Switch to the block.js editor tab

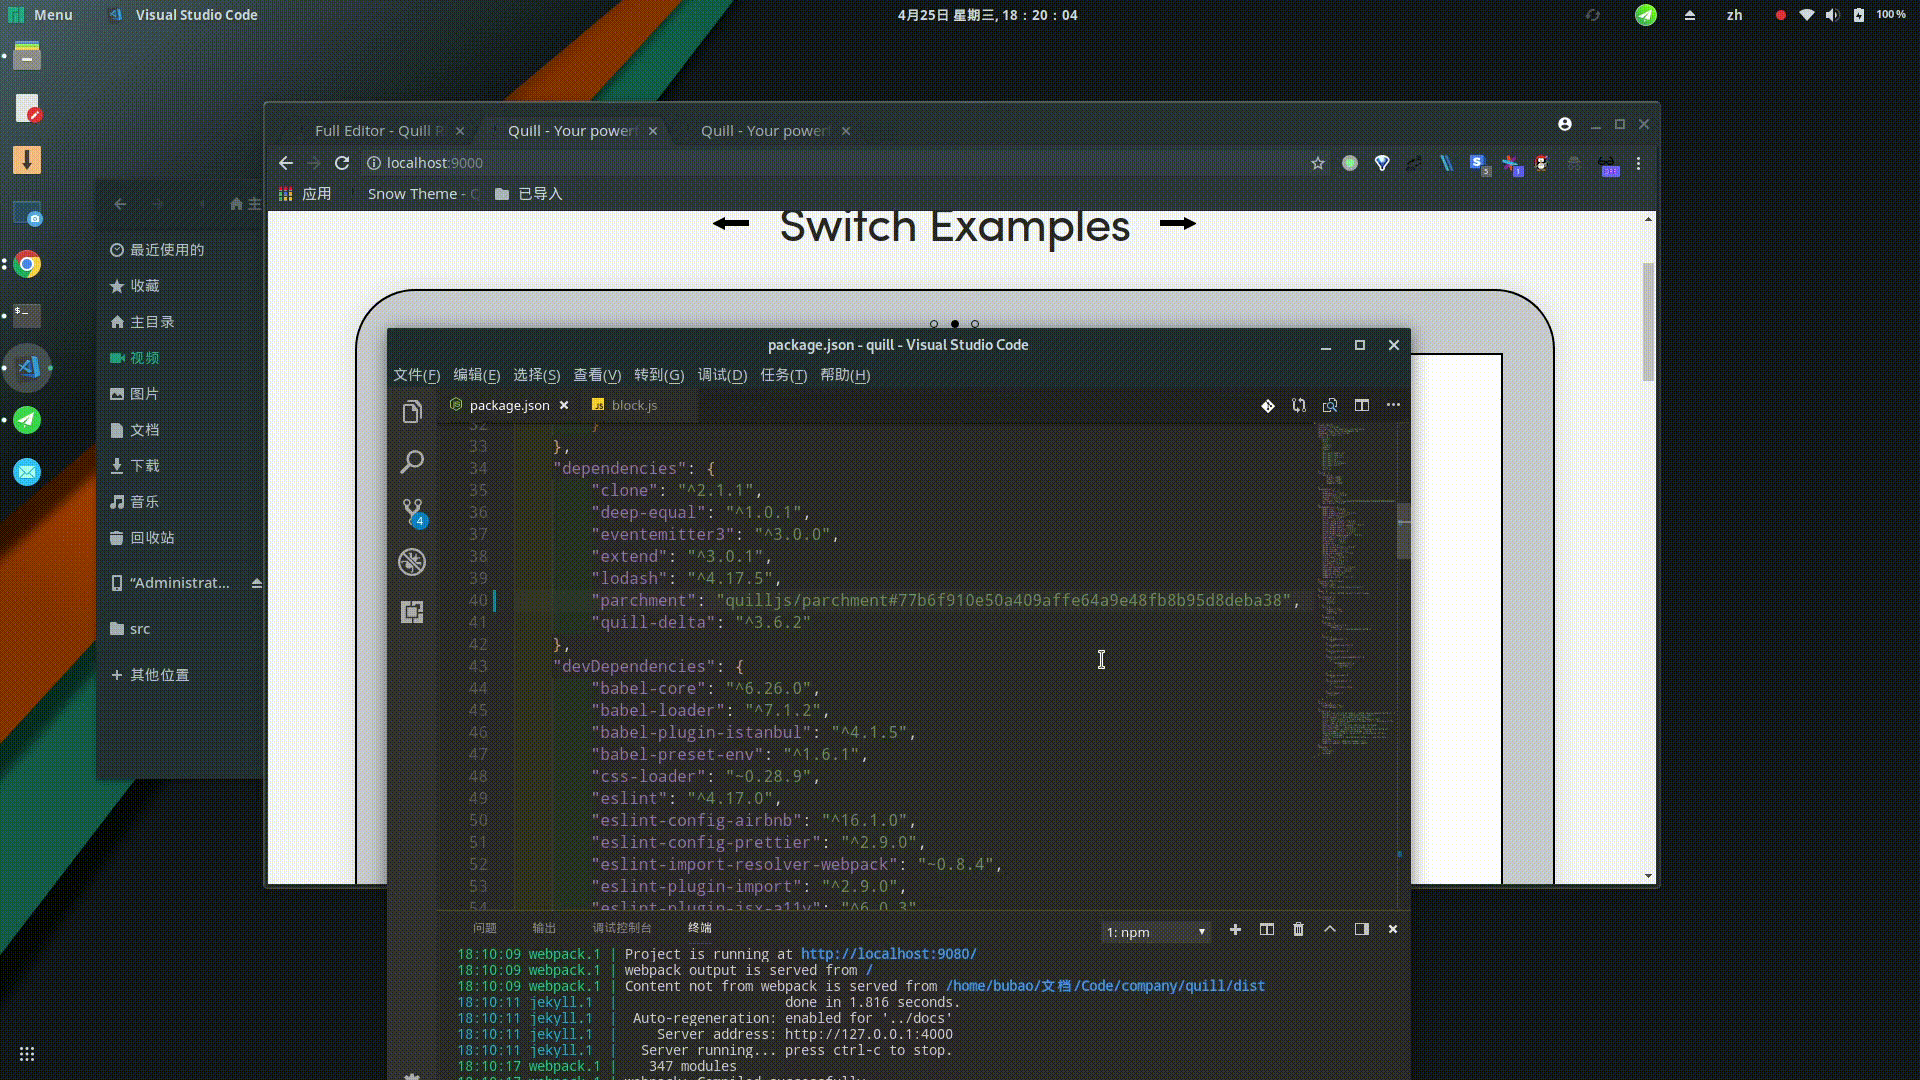(x=634, y=405)
